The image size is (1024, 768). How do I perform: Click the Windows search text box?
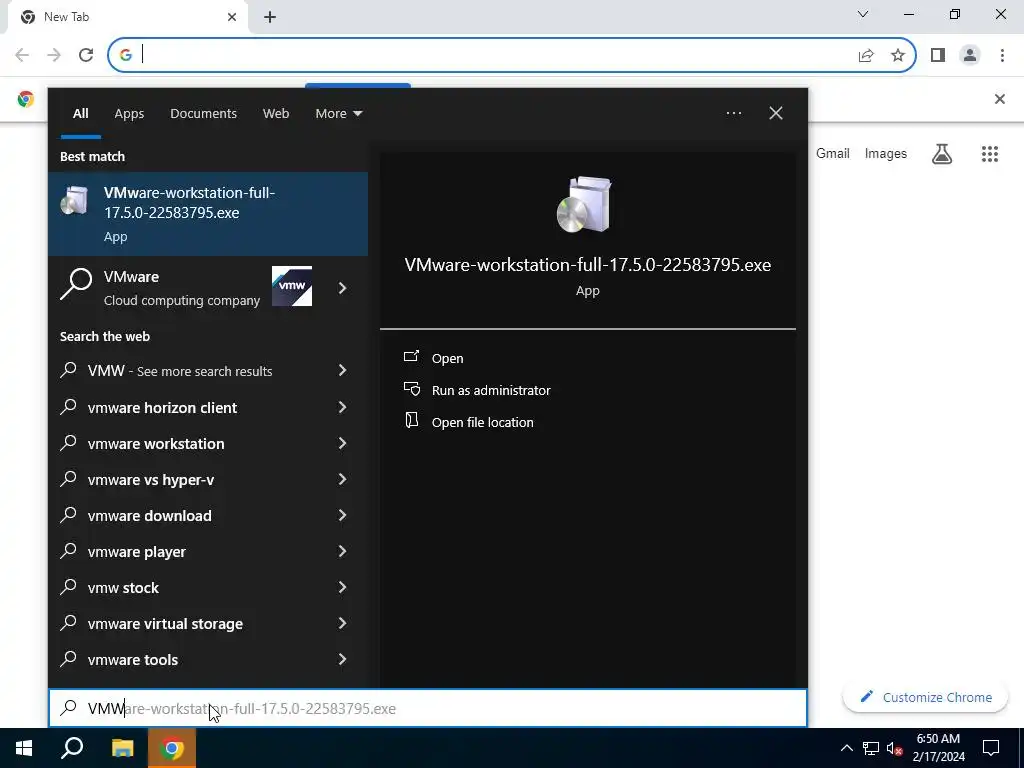[428, 709]
